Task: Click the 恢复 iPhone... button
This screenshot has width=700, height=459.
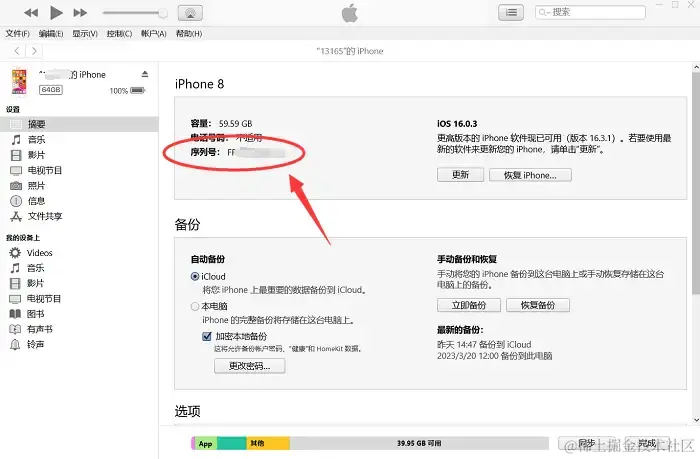Action: [x=530, y=175]
